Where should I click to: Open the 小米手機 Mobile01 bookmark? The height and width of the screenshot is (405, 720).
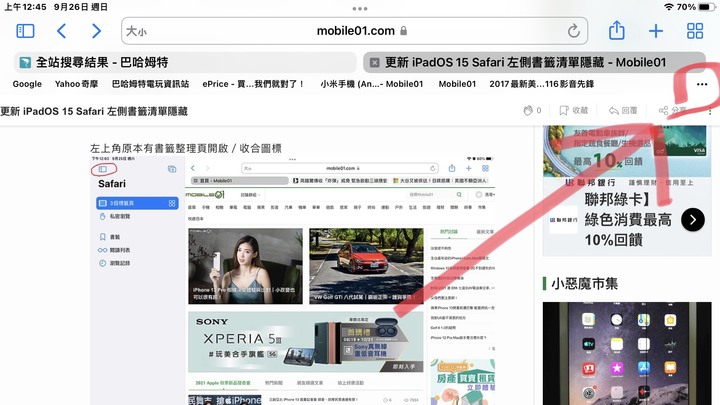click(x=371, y=84)
